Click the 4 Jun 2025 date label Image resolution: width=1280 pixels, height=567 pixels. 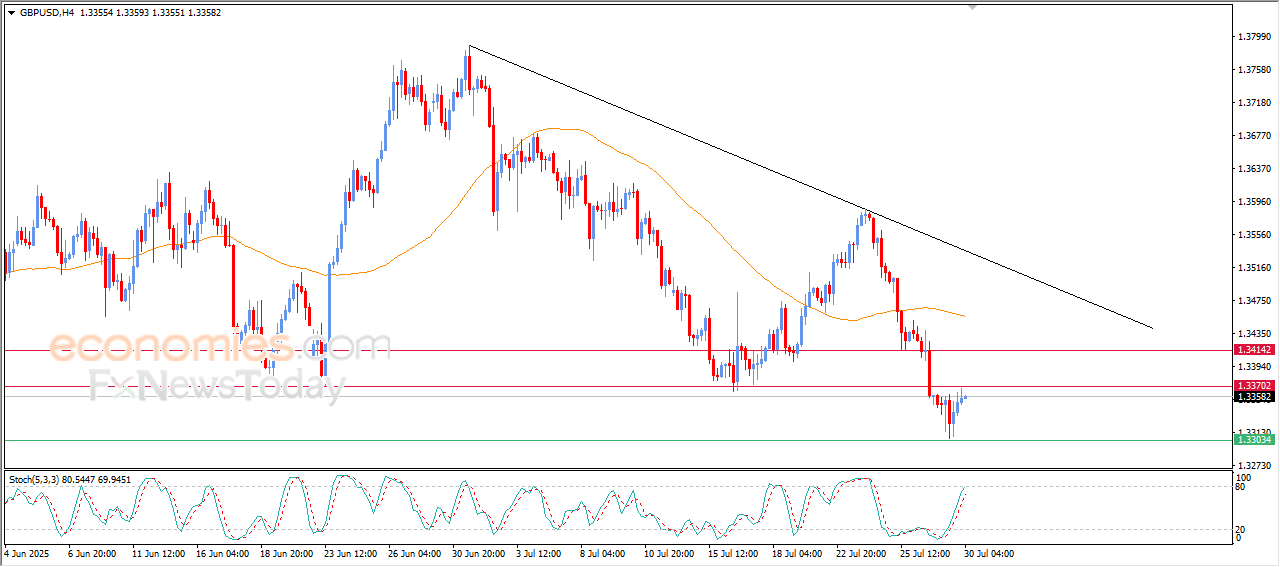click(25, 553)
